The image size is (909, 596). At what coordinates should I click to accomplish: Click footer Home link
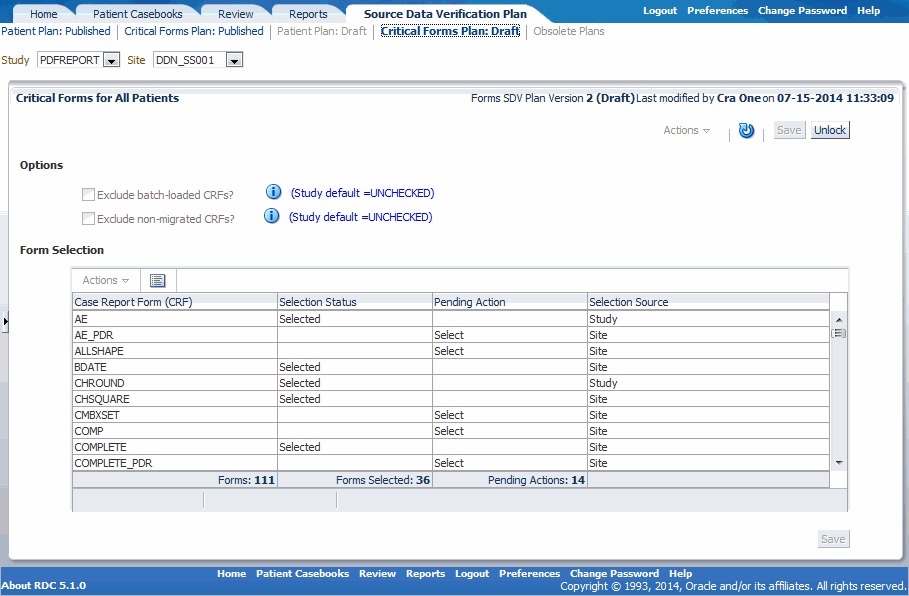pos(231,573)
